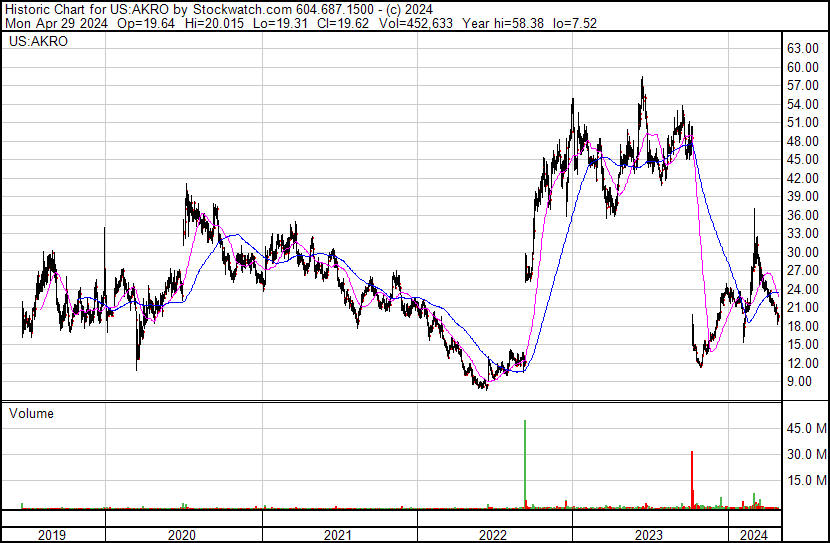The image size is (830, 543).
Task: Click the tall red volume spike in 2023
Action: 692,480
